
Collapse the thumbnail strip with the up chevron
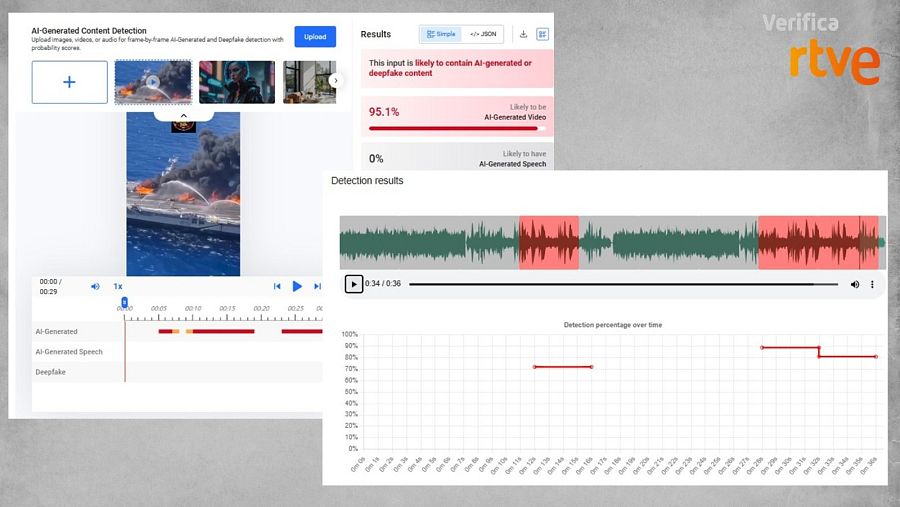(x=182, y=115)
